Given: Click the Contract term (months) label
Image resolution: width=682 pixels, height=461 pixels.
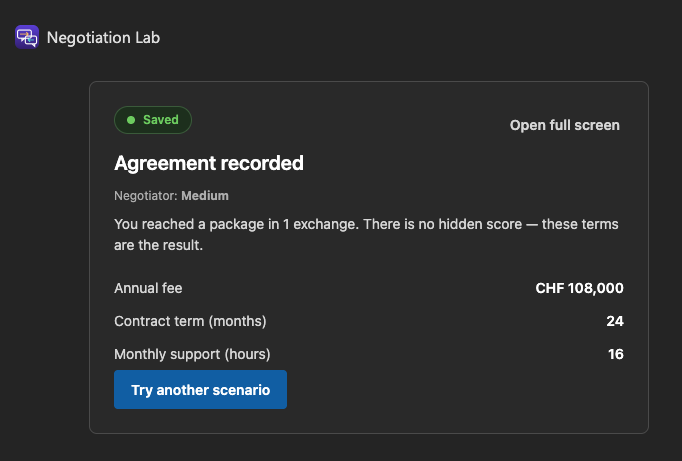Looking at the screenshot, I should 190,321.
